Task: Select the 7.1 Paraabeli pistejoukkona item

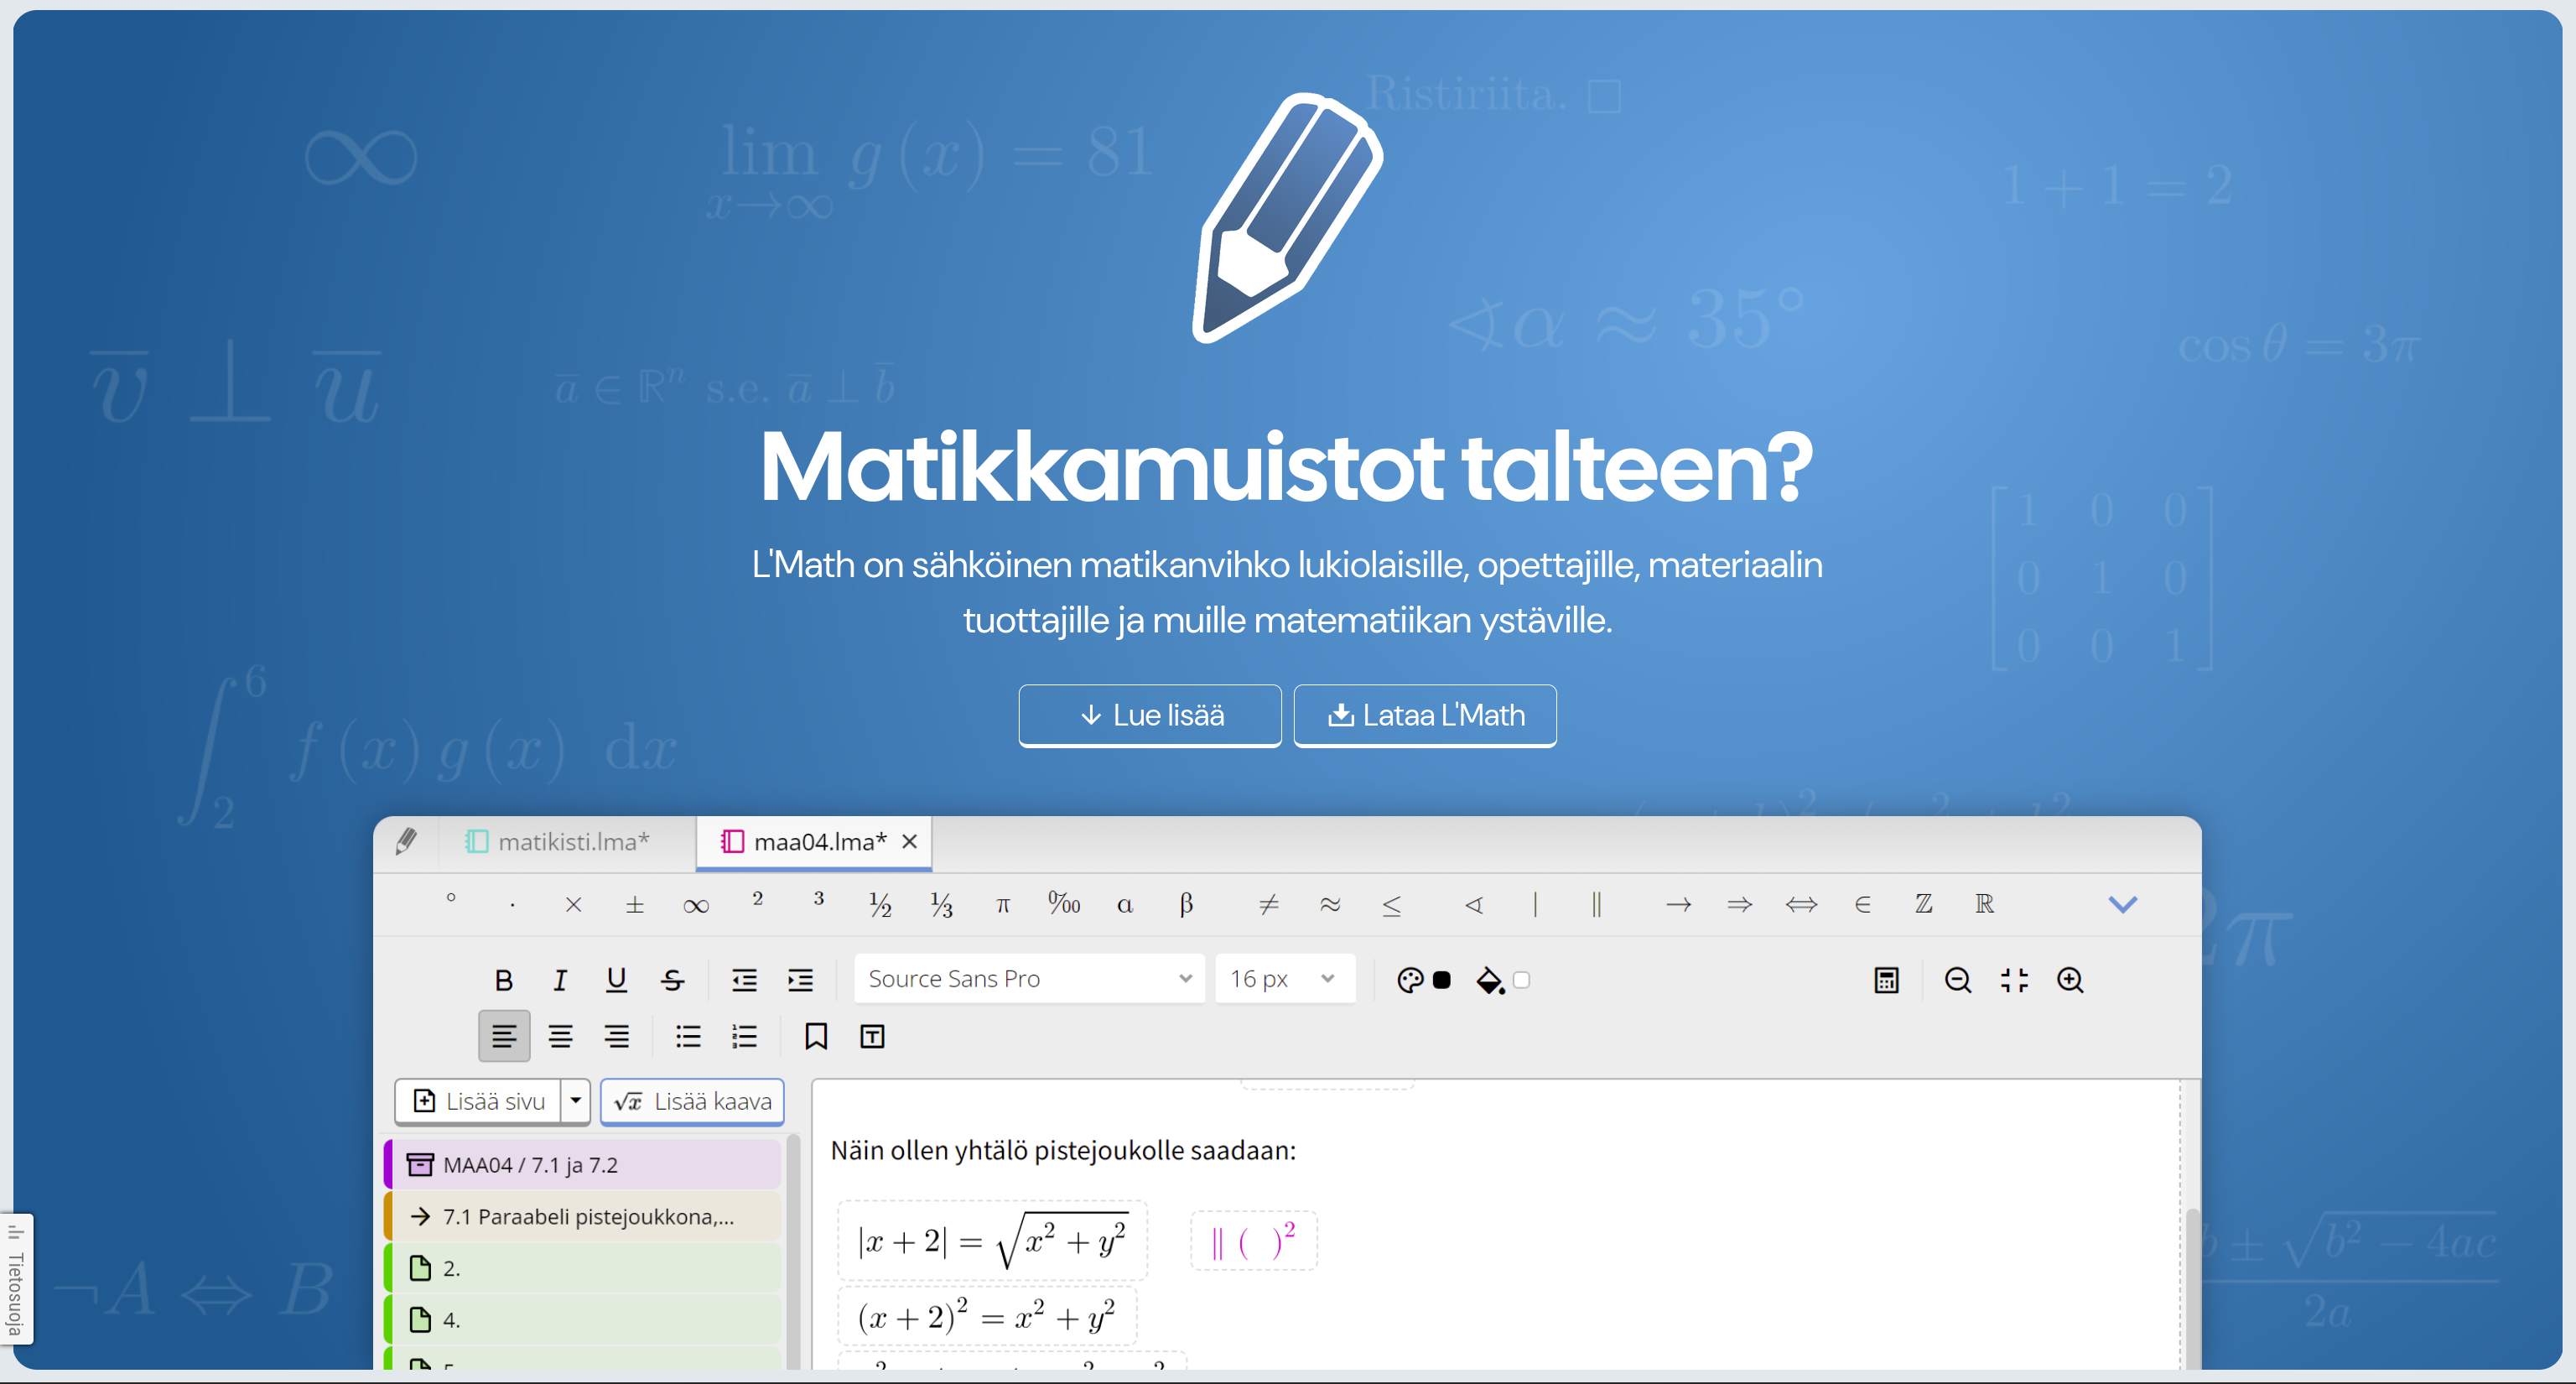Action: 583,1217
